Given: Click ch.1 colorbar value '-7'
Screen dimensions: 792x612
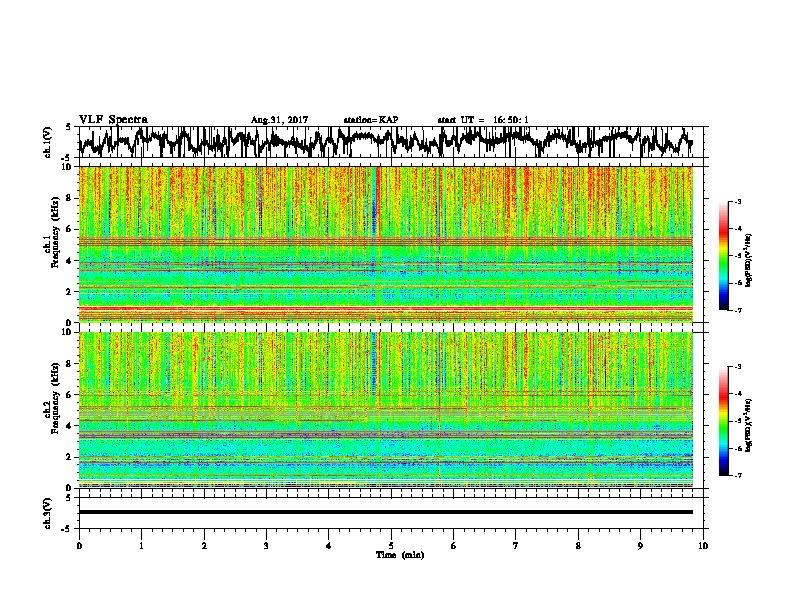Looking at the screenshot, I should tap(738, 310).
